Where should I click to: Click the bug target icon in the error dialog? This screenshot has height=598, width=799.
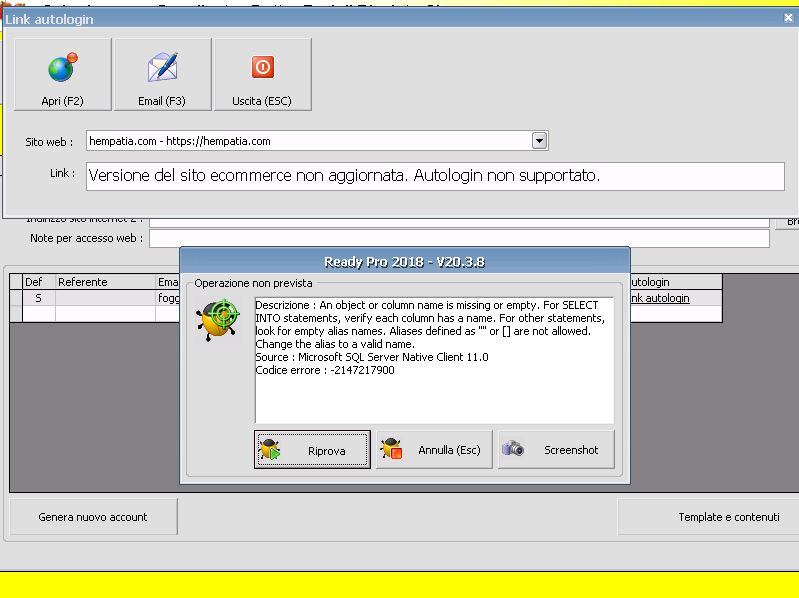click(x=218, y=320)
